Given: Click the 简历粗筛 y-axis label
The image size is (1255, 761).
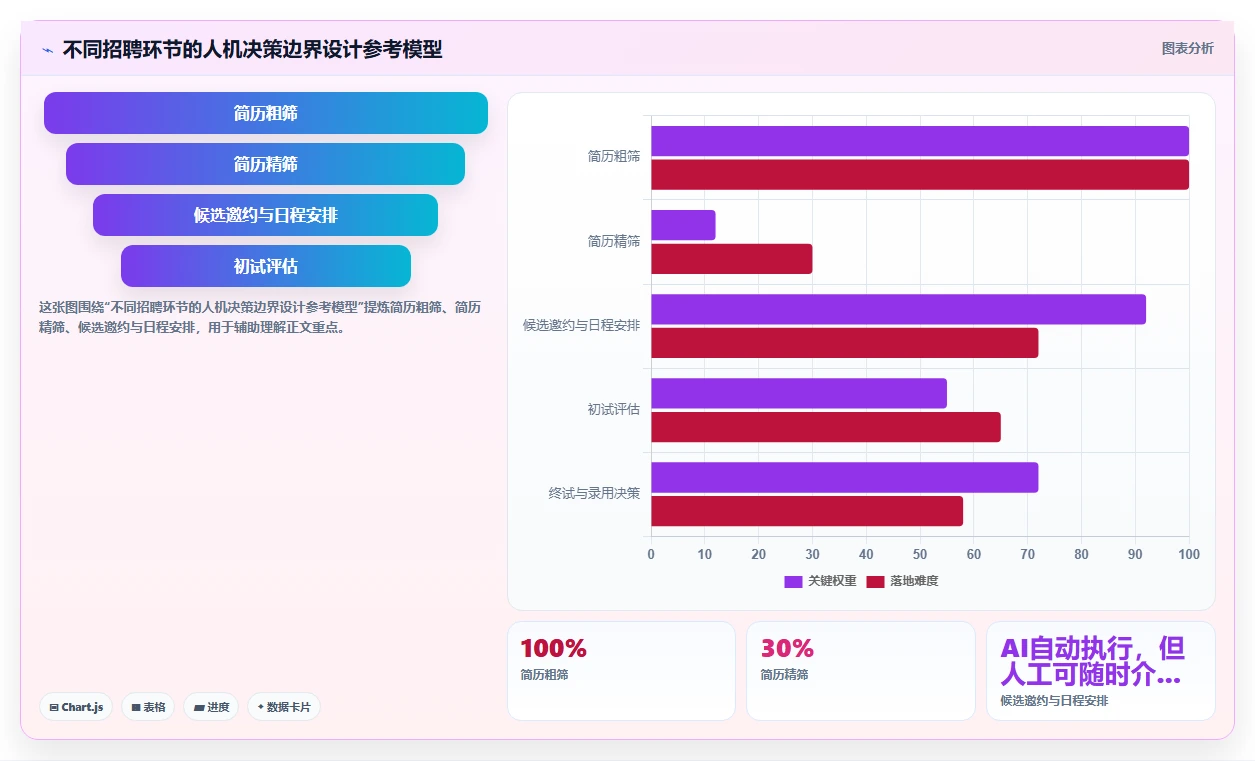Looking at the screenshot, I should [x=614, y=157].
